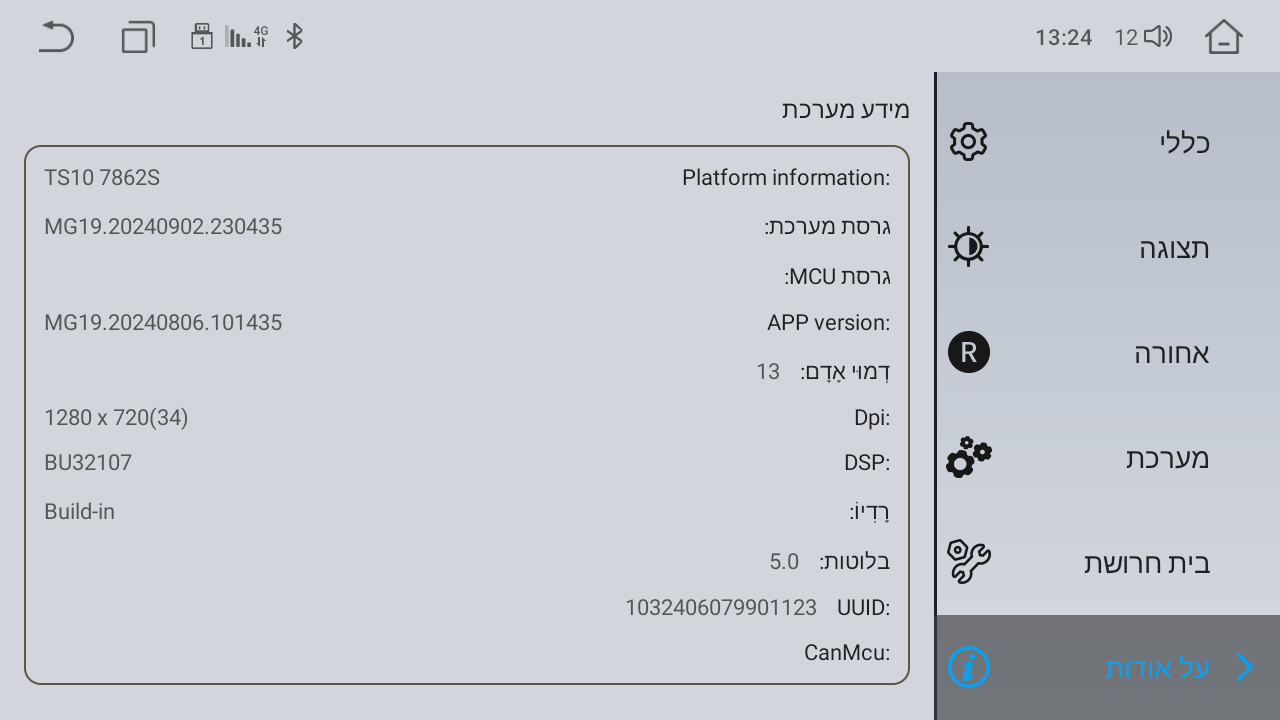Tap the back arrow icon
This screenshot has height=720, width=1280.
pyautogui.click(x=57, y=37)
